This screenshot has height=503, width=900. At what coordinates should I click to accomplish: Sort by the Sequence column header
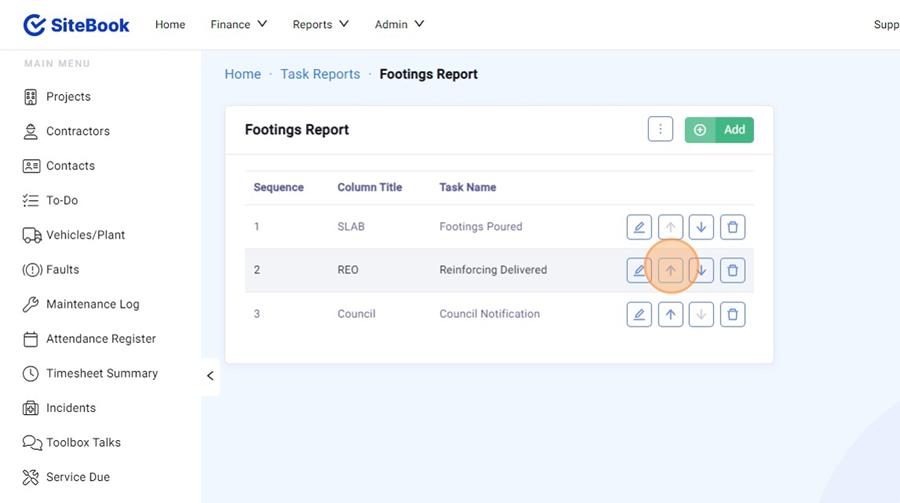pyautogui.click(x=278, y=187)
